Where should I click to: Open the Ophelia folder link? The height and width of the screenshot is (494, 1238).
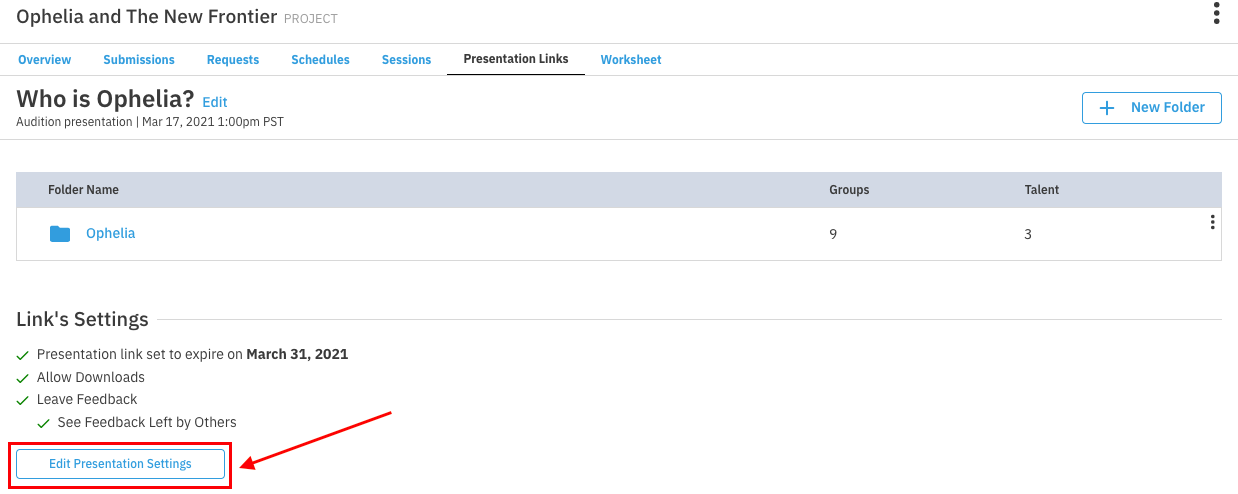[110, 233]
